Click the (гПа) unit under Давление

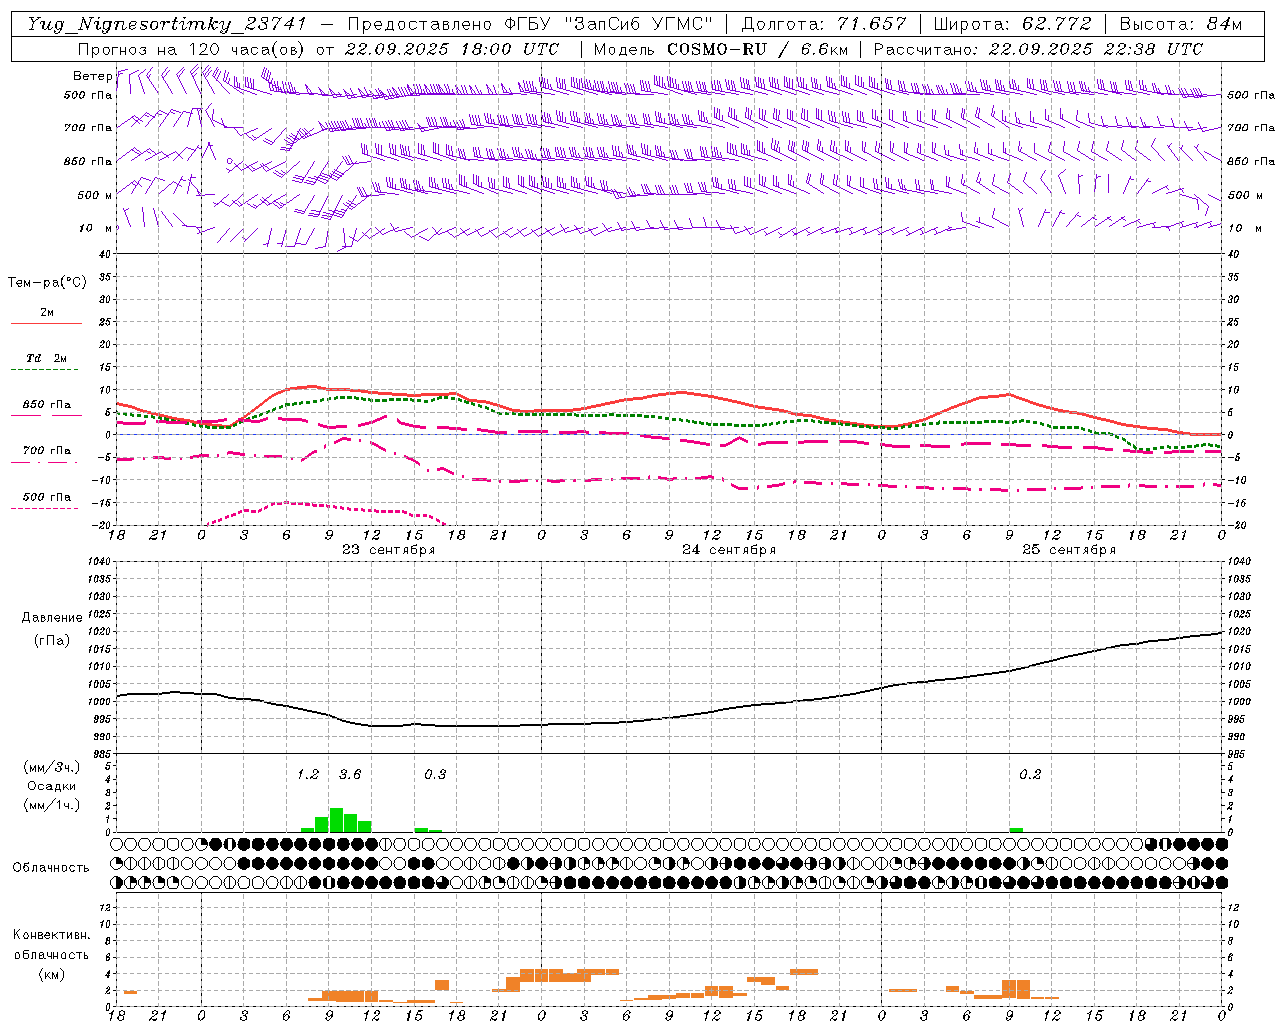point(51,641)
